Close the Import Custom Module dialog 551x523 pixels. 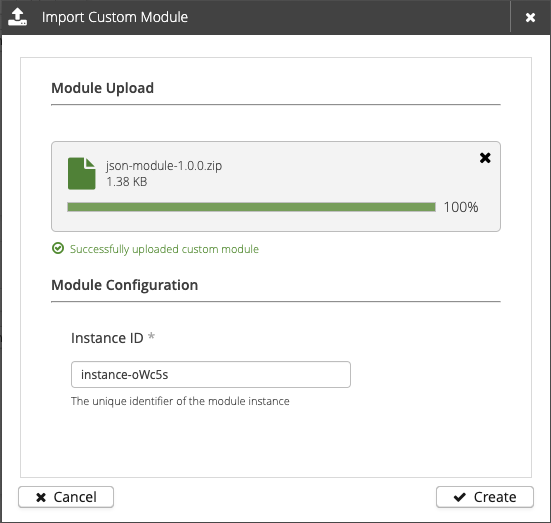pos(530,17)
